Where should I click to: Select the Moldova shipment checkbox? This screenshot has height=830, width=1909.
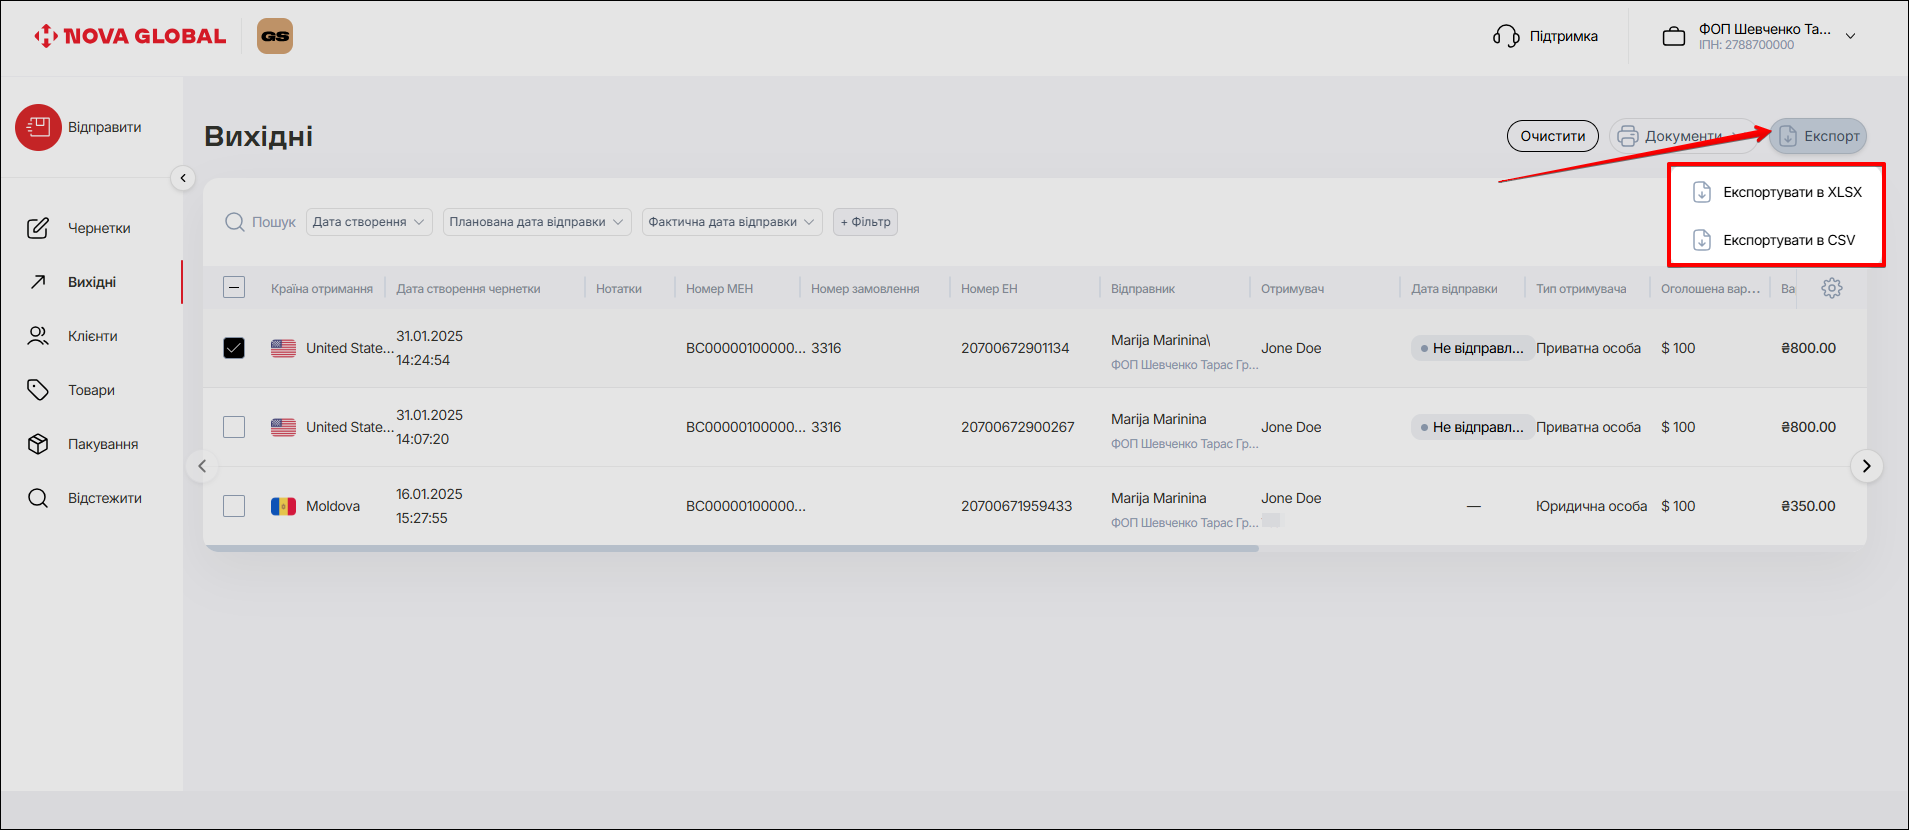click(x=234, y=506)
